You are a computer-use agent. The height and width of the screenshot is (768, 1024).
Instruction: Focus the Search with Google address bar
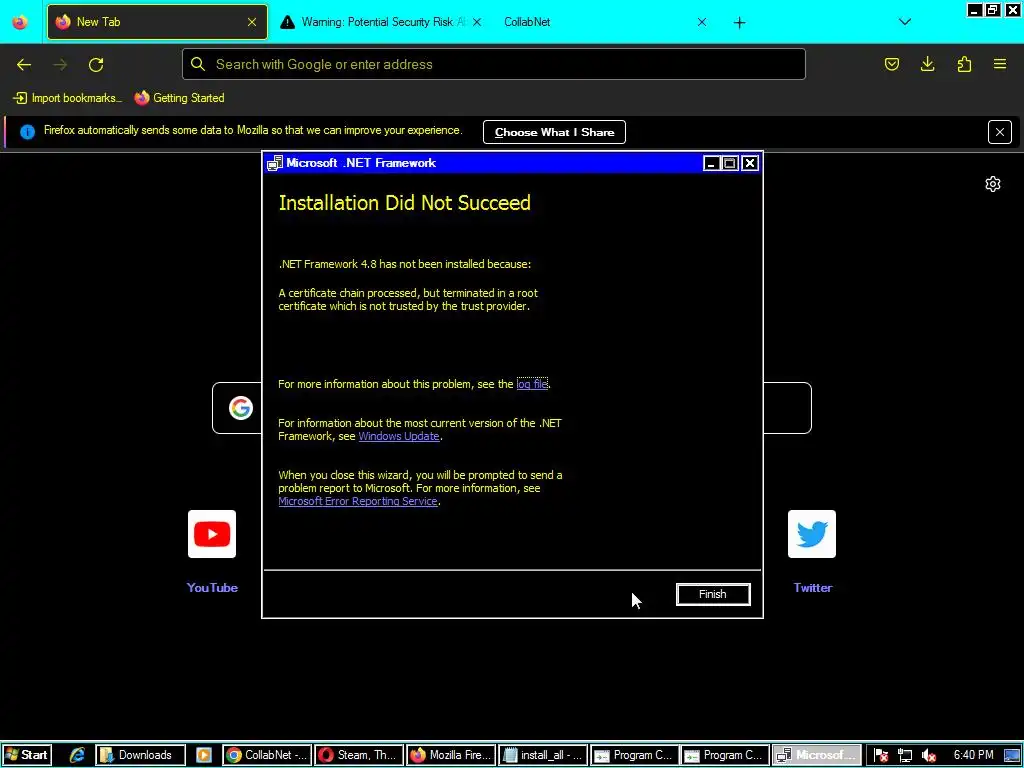click(x=494, y=64)
